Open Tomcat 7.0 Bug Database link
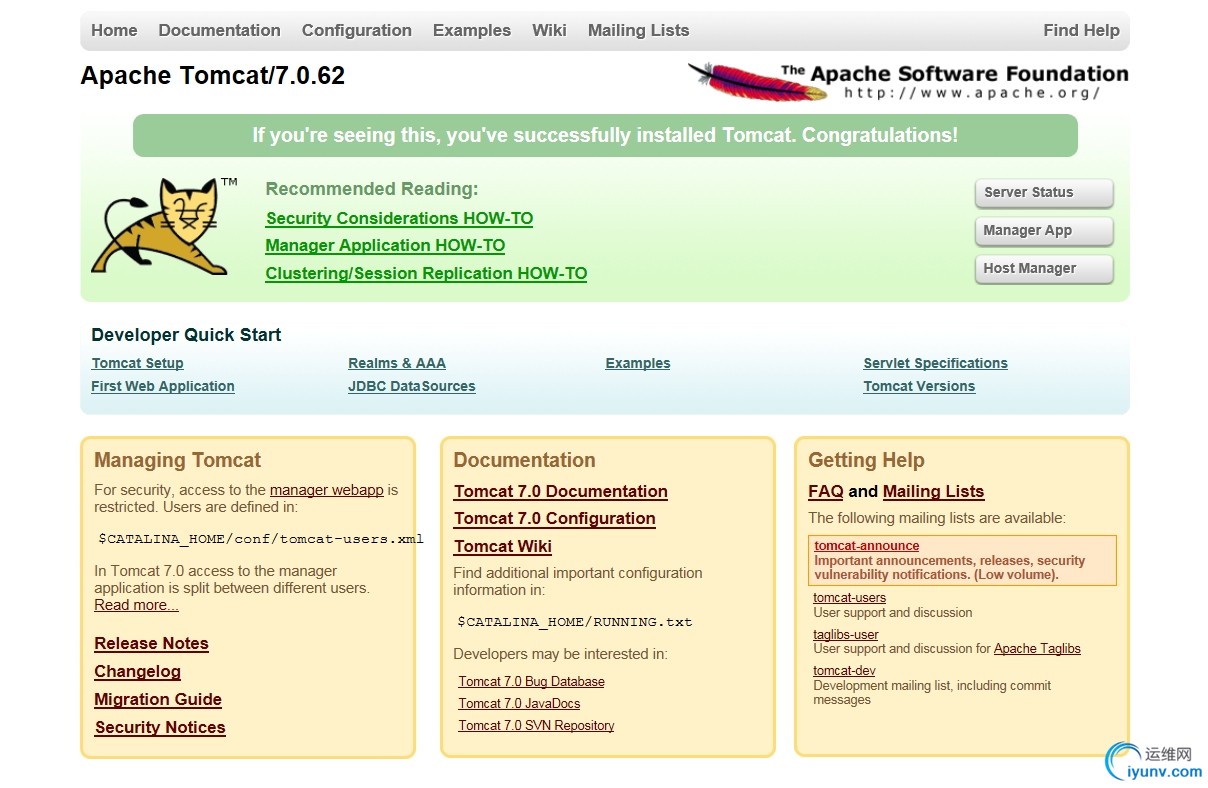Image resolution: width=1208 pixels, height=788 pixels. point(532,681)
